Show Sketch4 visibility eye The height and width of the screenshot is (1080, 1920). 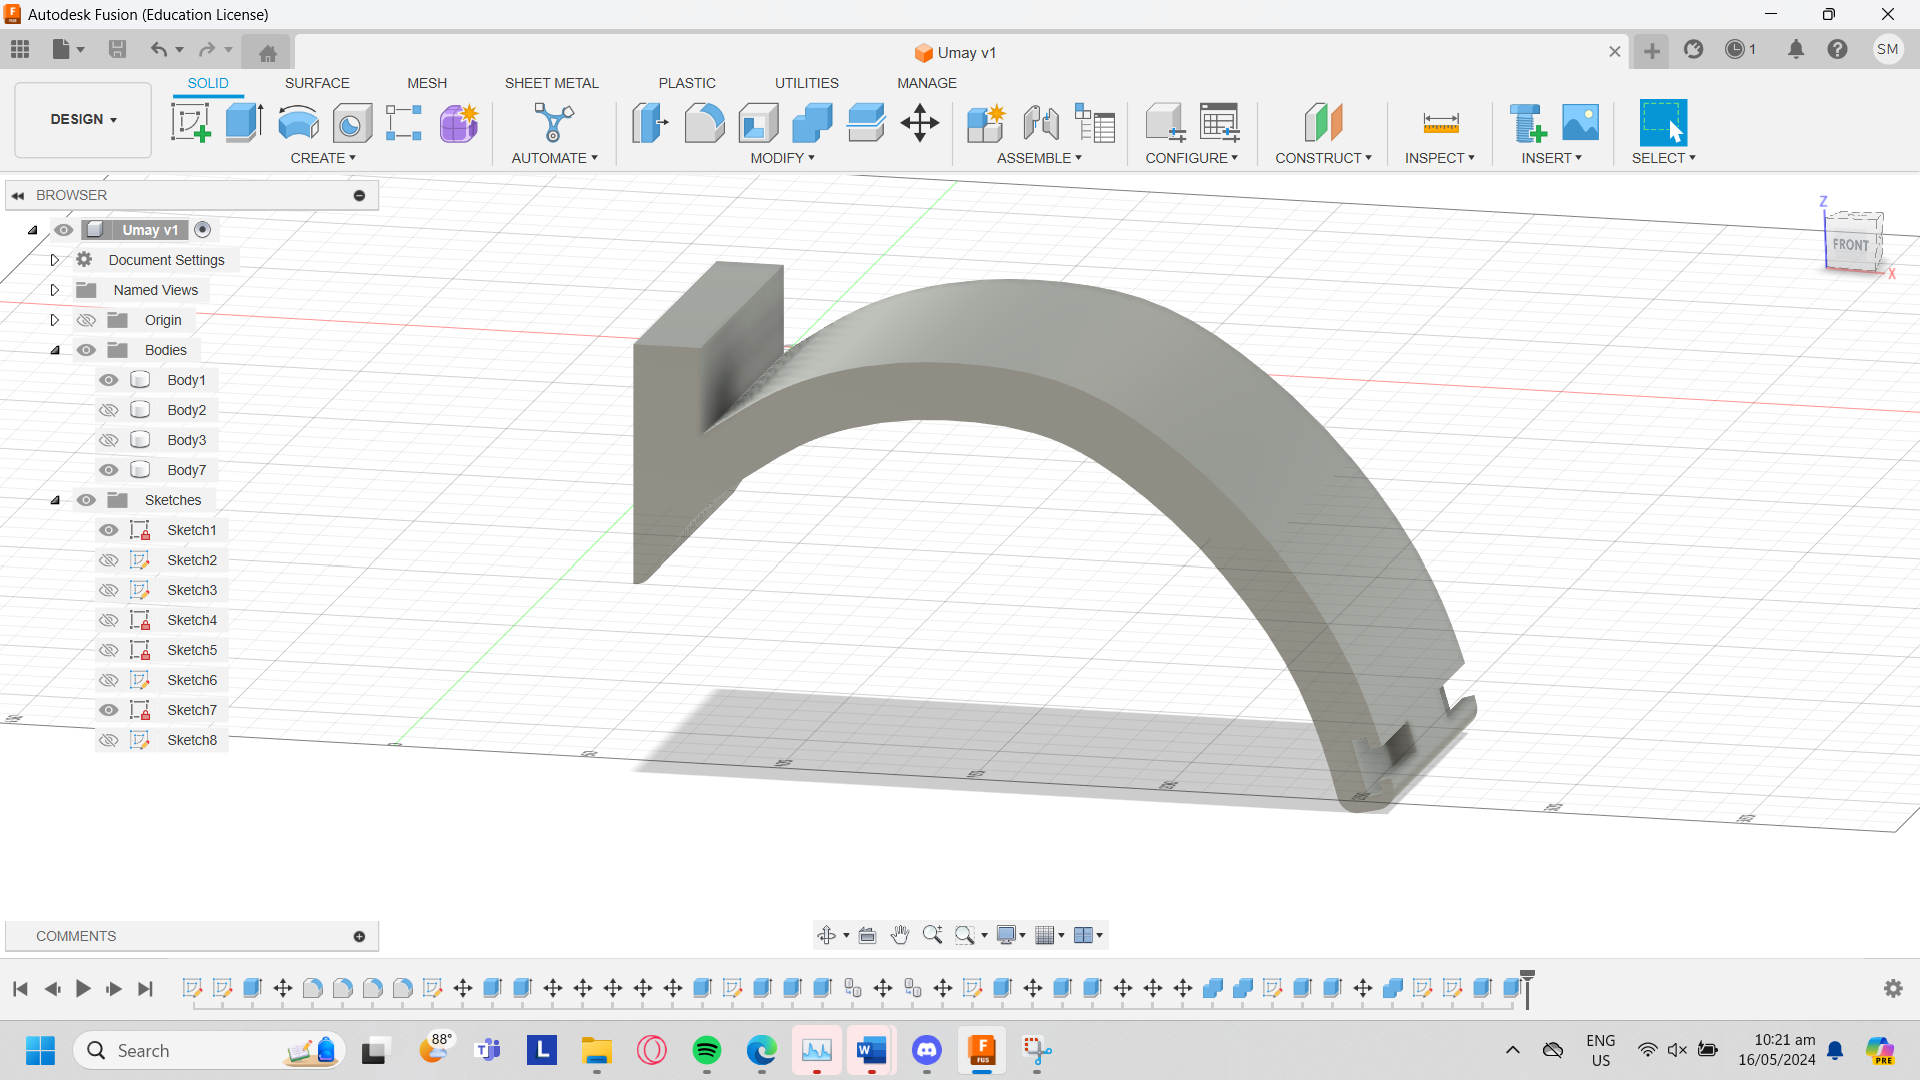(x=109, y=620)
